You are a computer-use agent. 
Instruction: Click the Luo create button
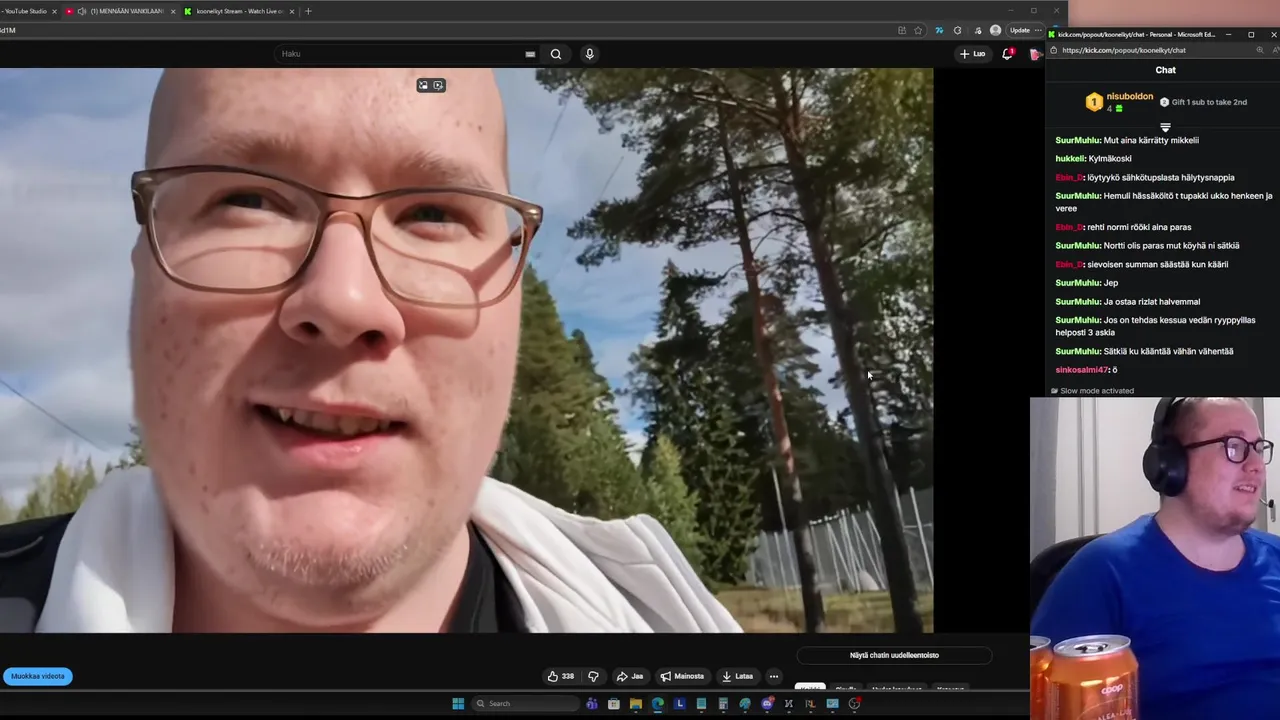point(972,54)
